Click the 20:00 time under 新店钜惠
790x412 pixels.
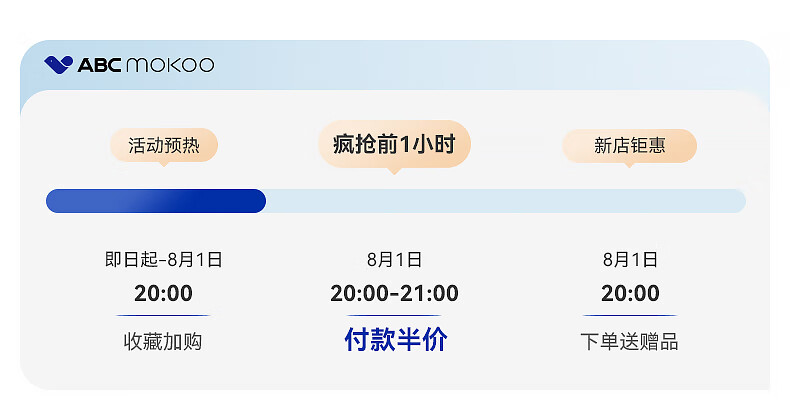click(630, 293)
